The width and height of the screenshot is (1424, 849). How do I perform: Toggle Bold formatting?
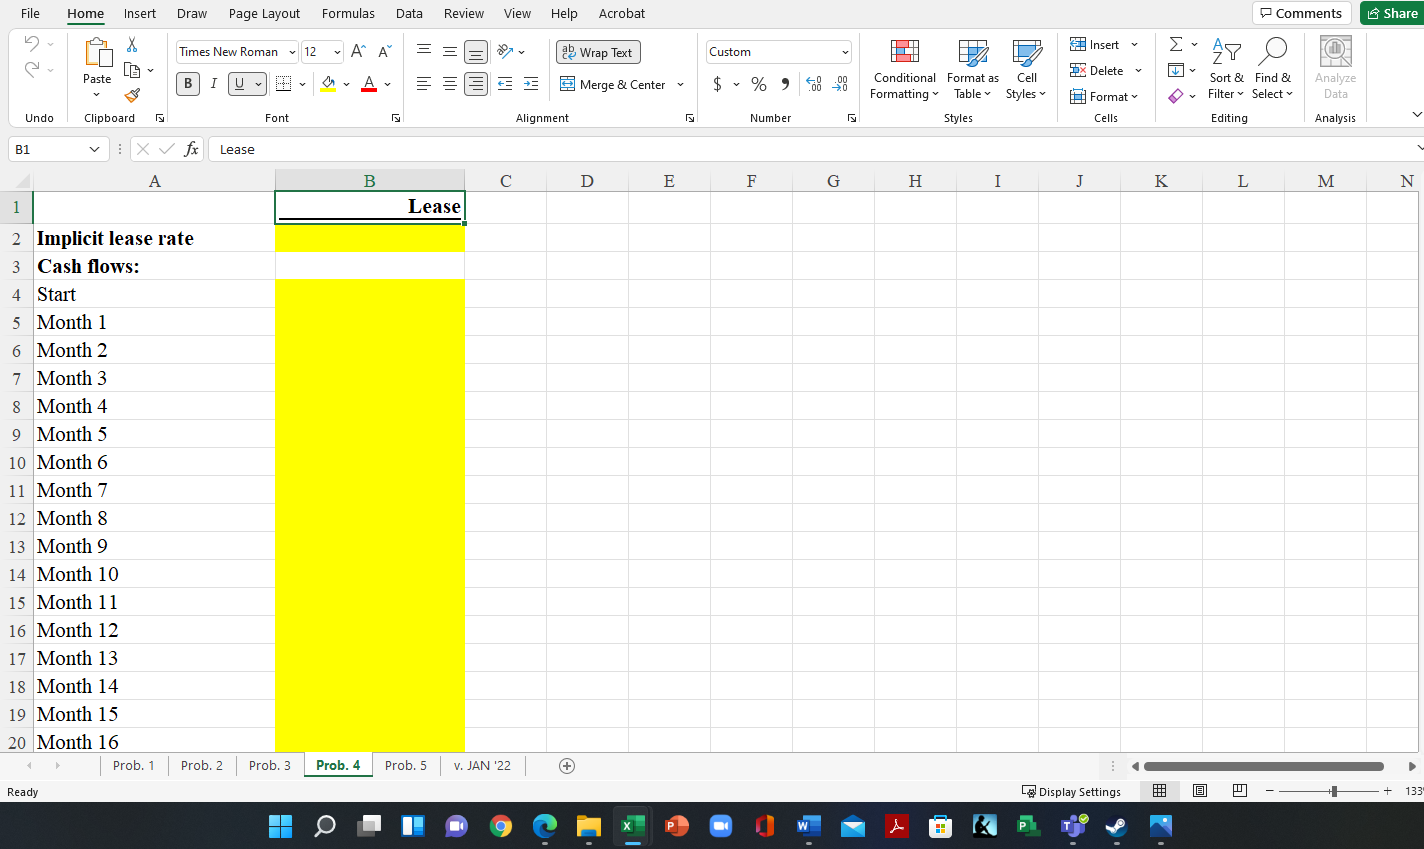point(188,84)
